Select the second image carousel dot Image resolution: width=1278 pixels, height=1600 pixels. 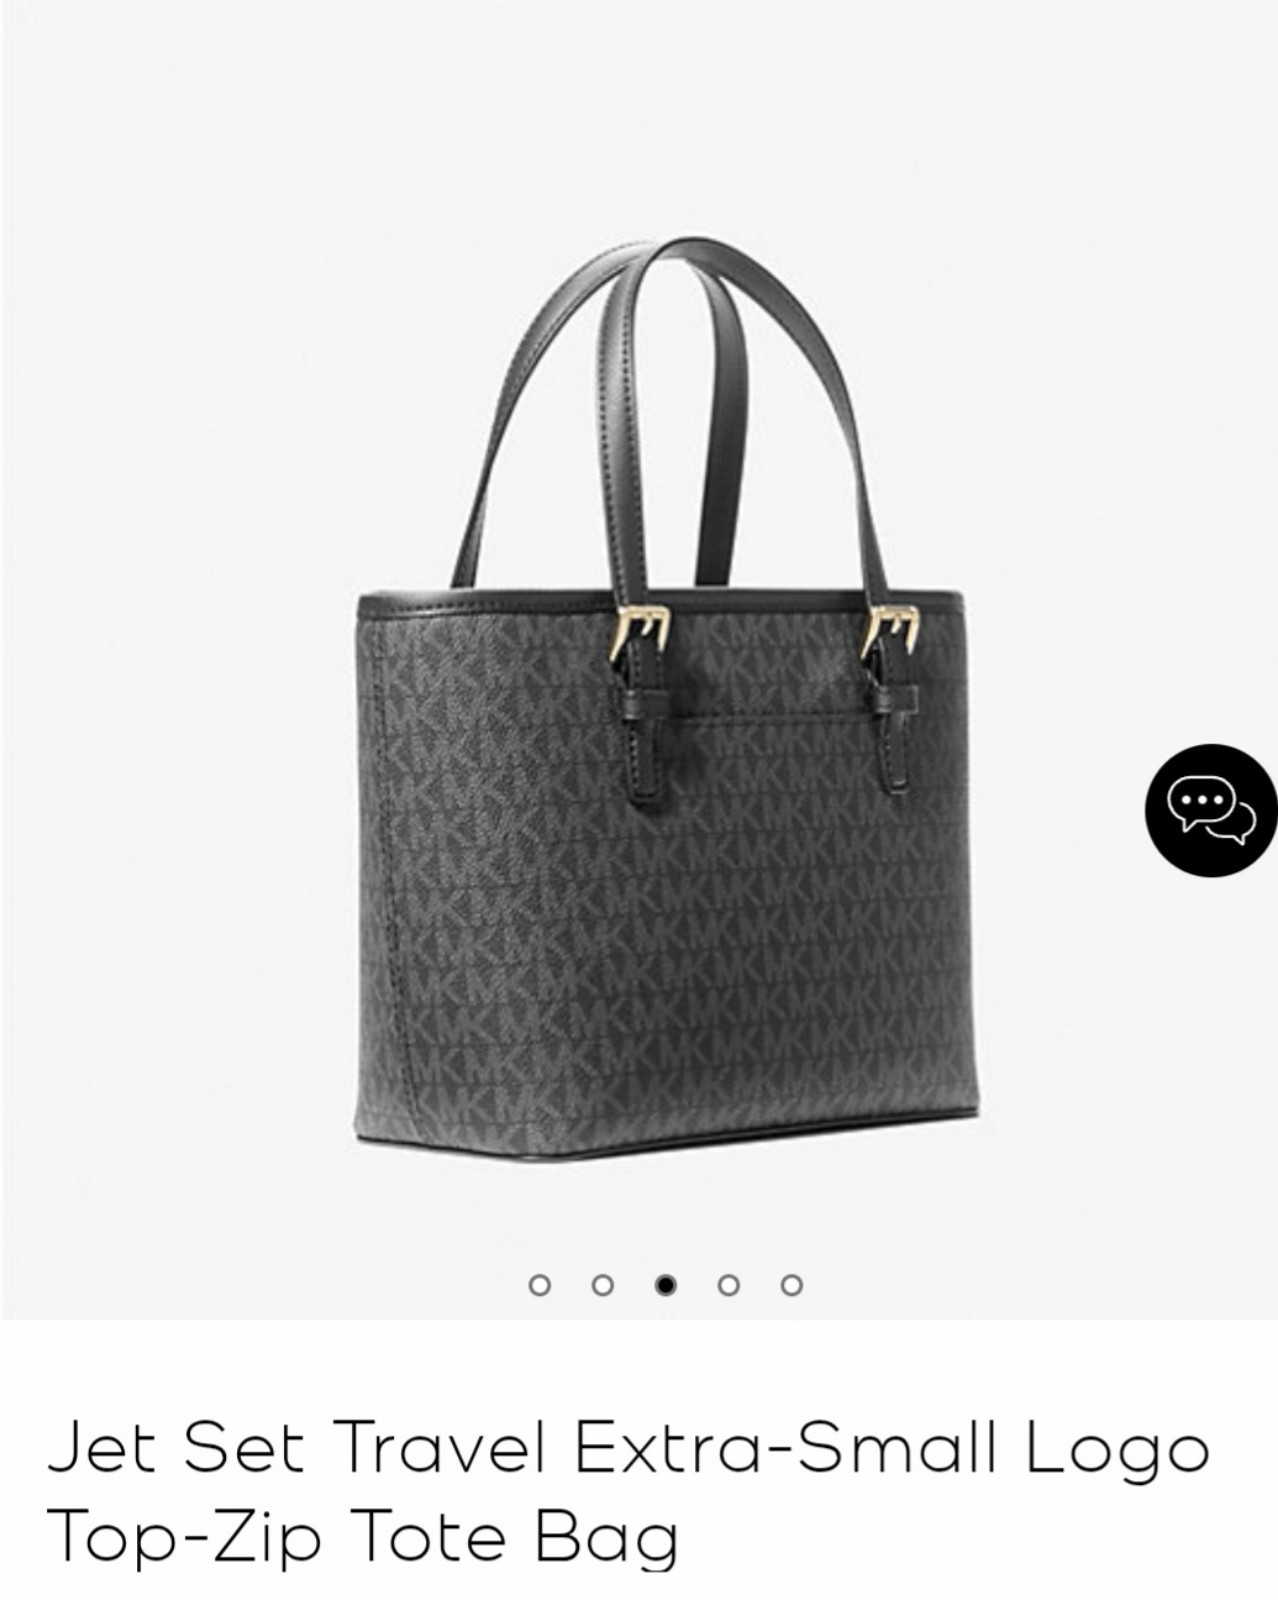[x=602, y=1285]
